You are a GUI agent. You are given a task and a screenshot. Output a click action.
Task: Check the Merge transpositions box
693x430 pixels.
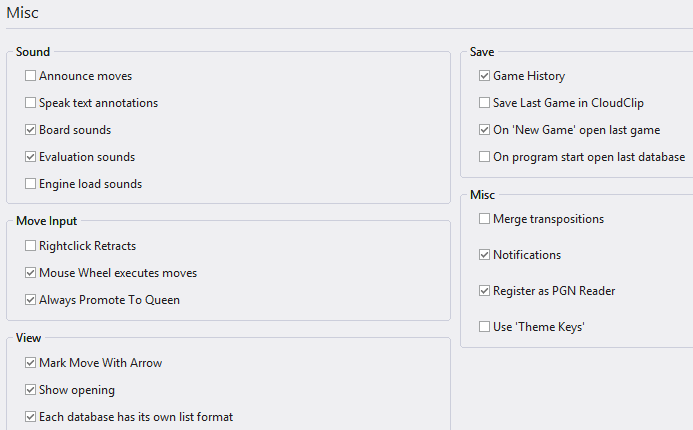point(485,219)
